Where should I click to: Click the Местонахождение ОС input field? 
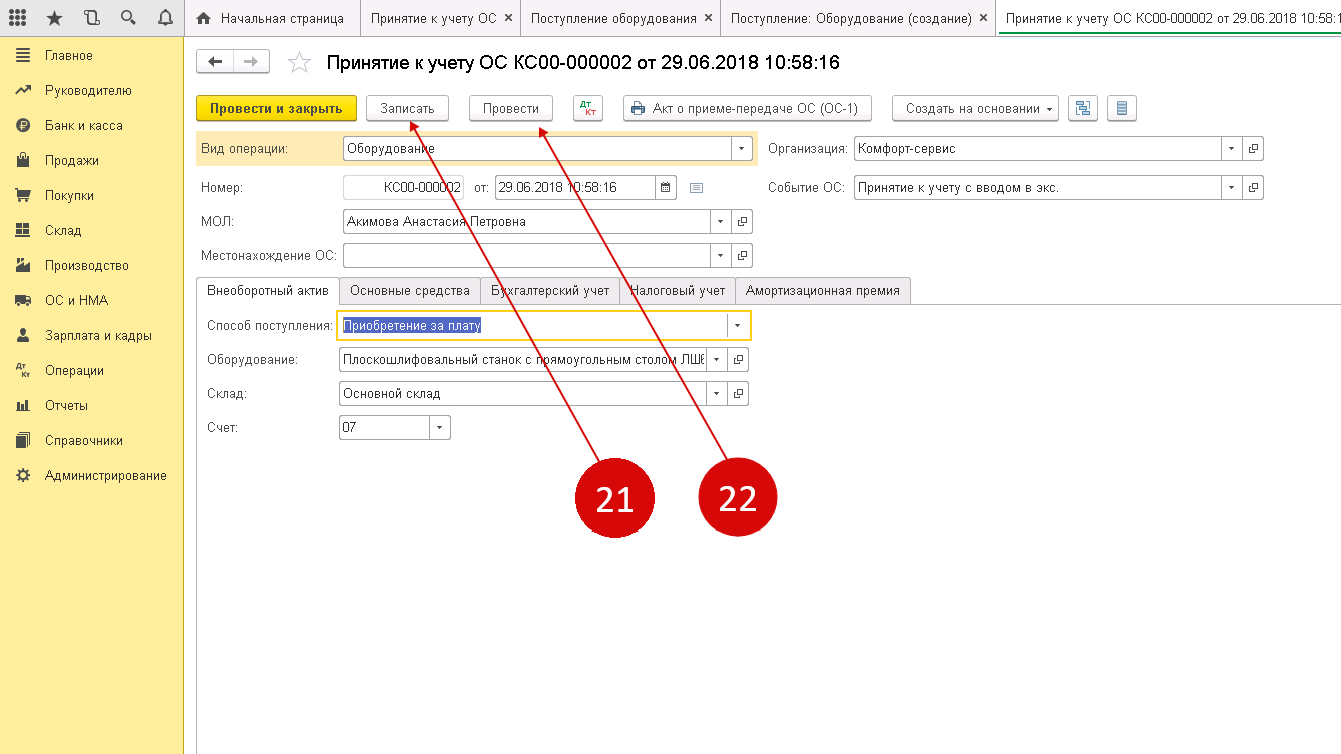[525, 255]
